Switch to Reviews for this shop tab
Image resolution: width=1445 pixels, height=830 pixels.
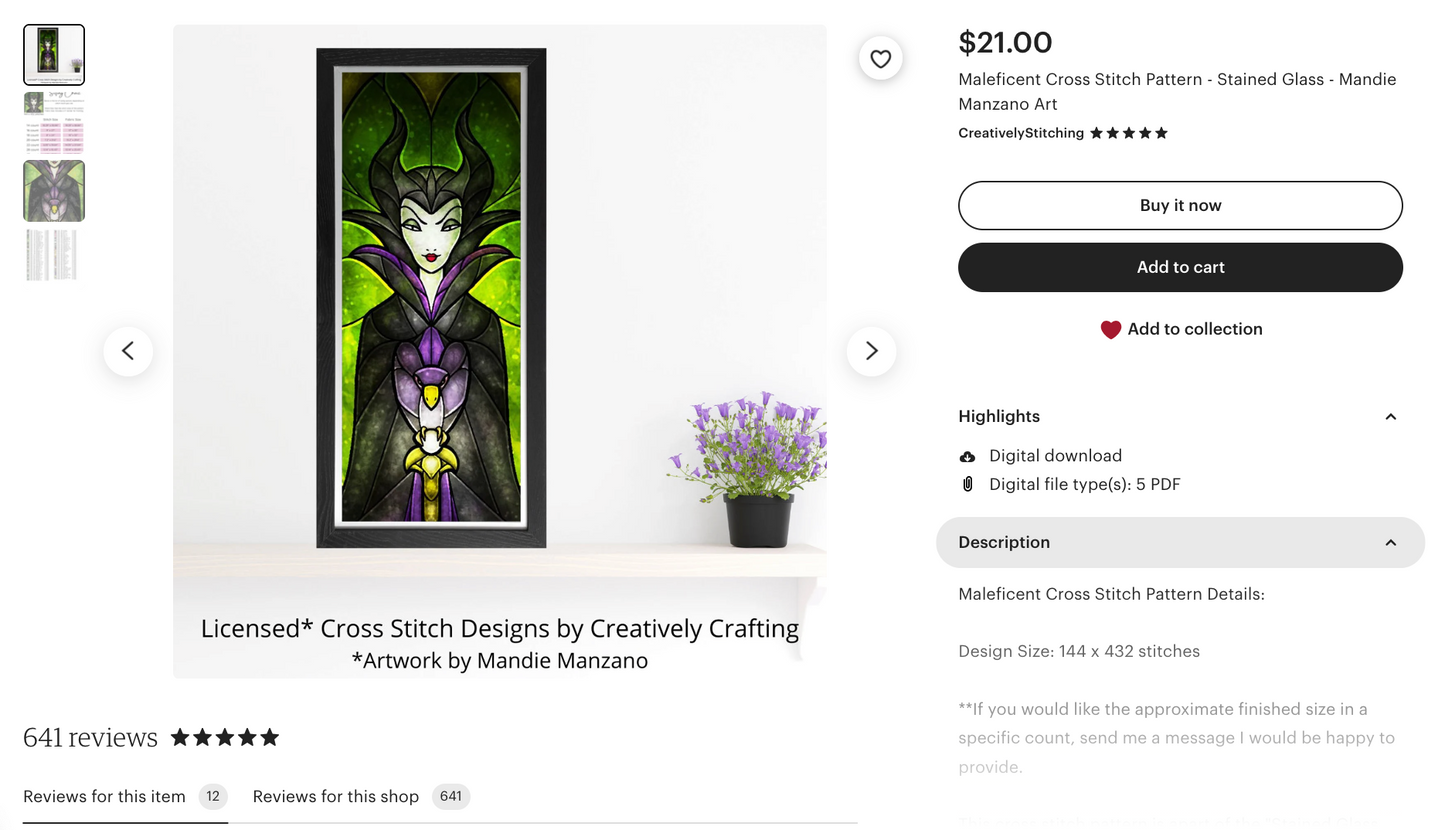point(336,797)
